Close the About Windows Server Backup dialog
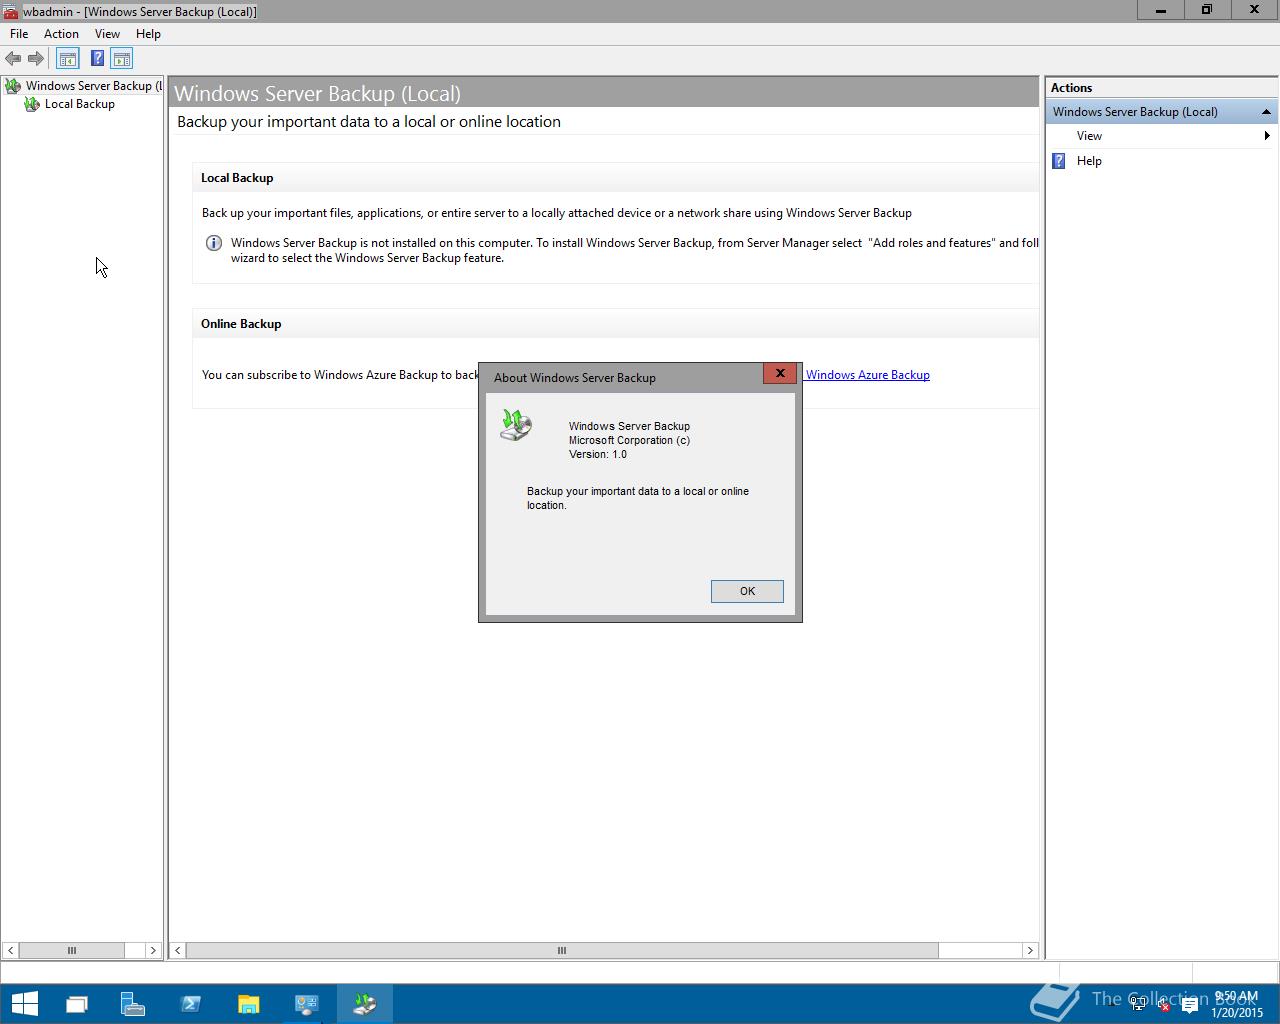 pyautogui.click(x=780, y=373)
